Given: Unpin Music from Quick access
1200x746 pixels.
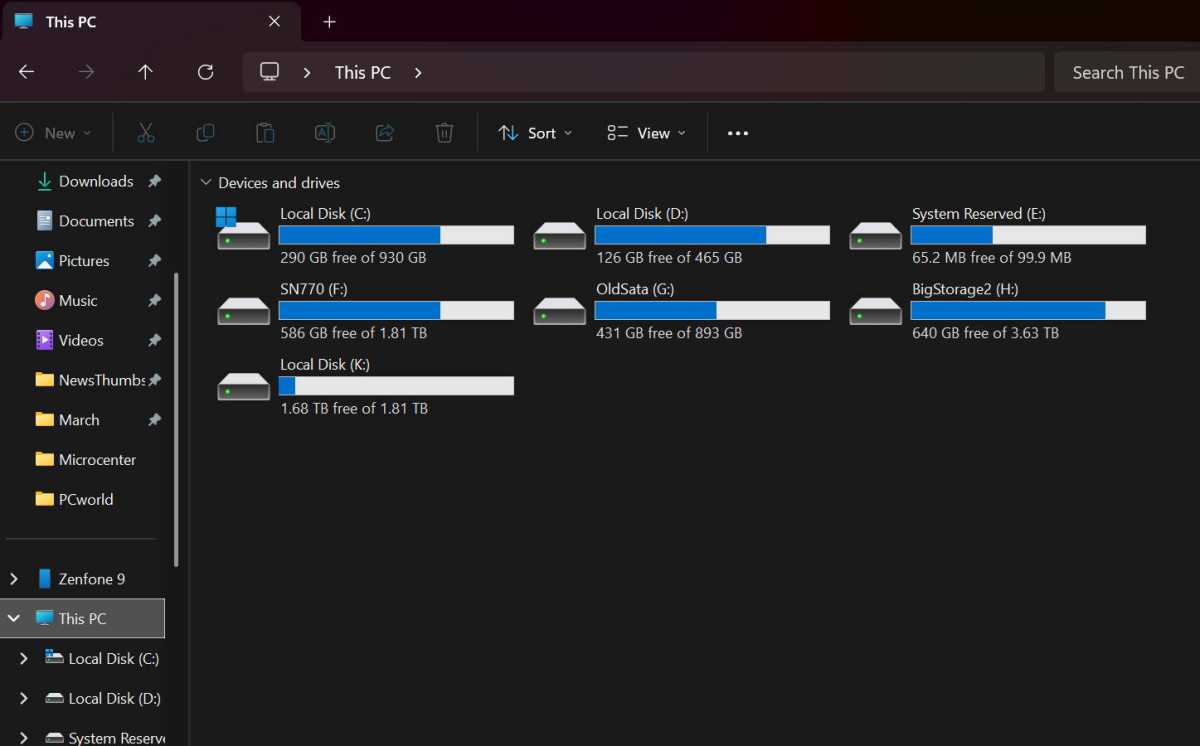Looking at the screenshot, I should tap(155, 300).
